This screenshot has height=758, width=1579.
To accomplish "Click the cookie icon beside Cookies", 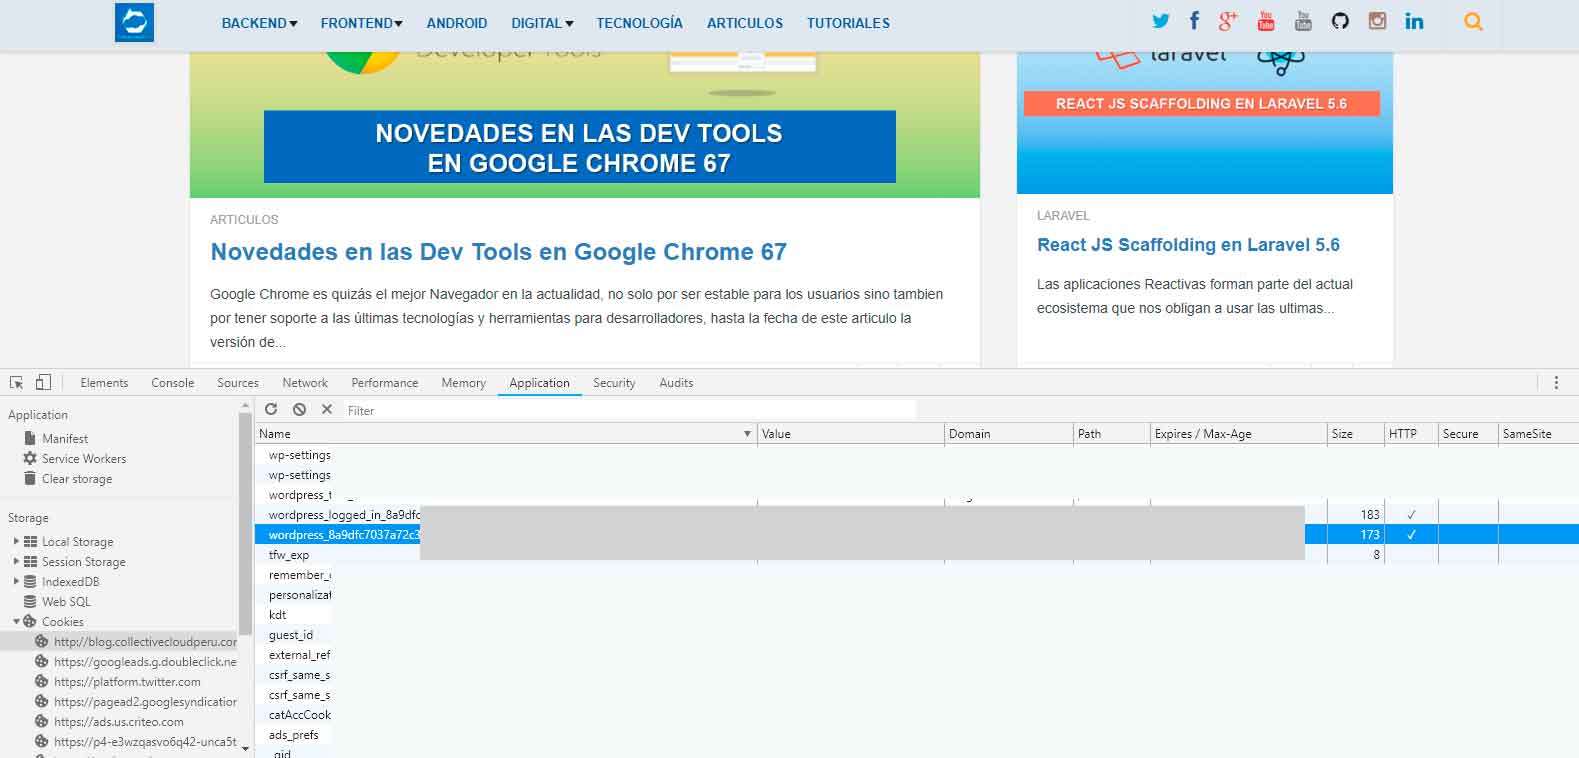I will pos(30,621).
